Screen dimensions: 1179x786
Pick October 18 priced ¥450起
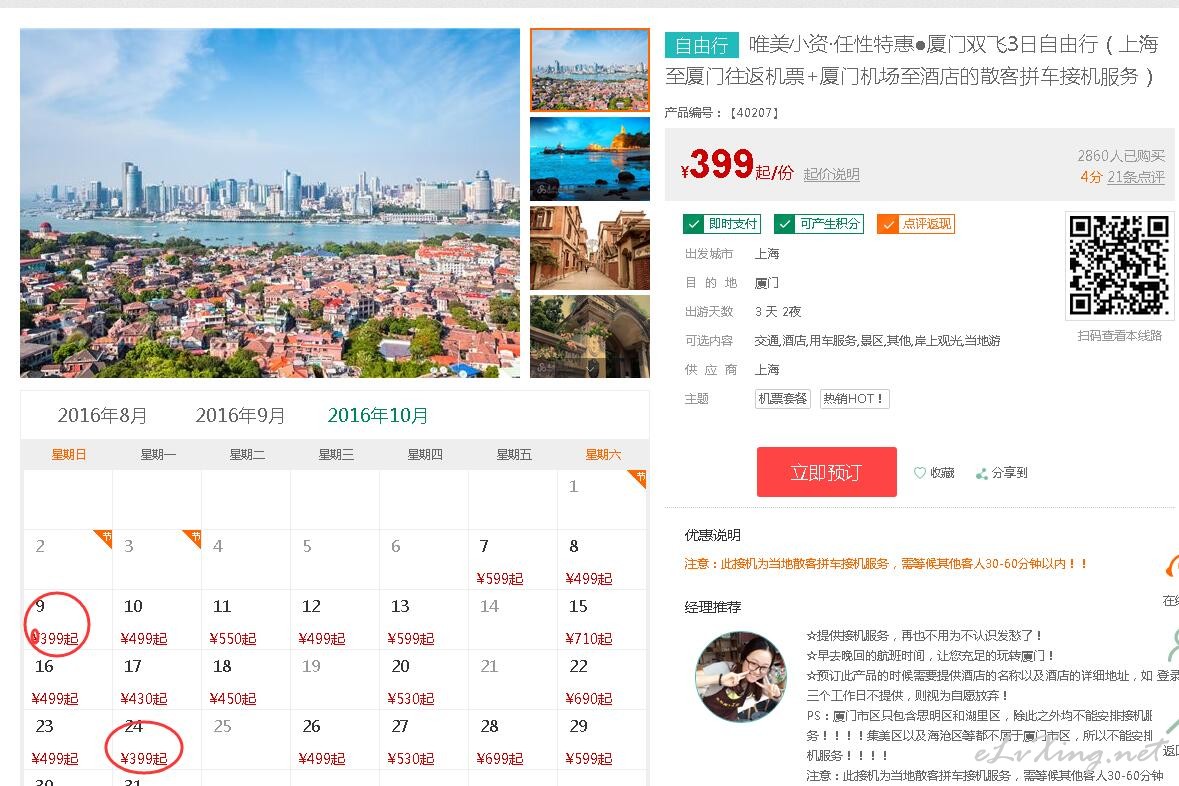246,680
